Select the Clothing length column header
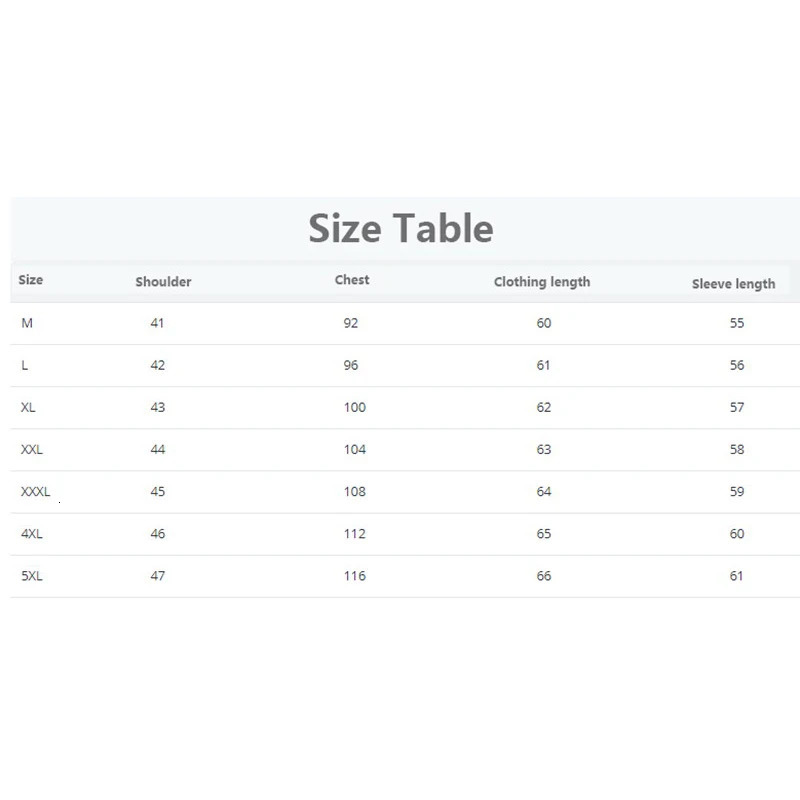800x800 pixels. (542, 282)
